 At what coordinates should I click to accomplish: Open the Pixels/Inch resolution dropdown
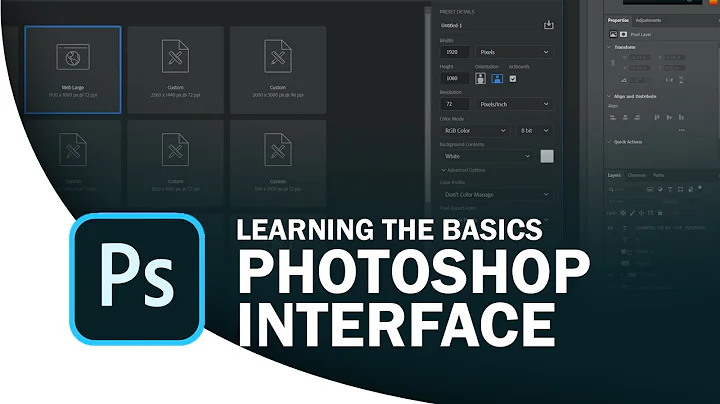pyautogui.click(x=514, y=104)
